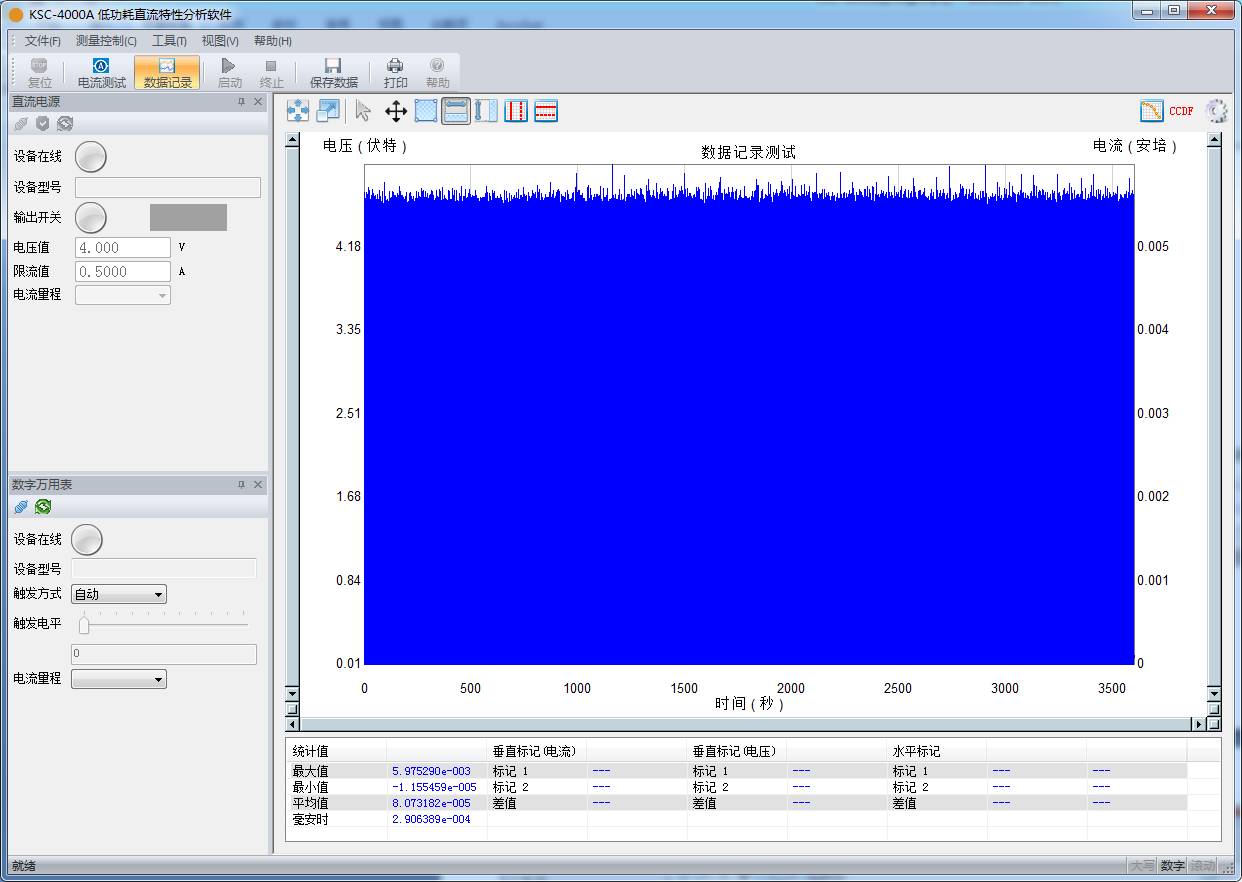The width and height of the screenshot is (1242, 882).
Task: Click the 电压值 field showing 4.000
Action: coord(123,248)
